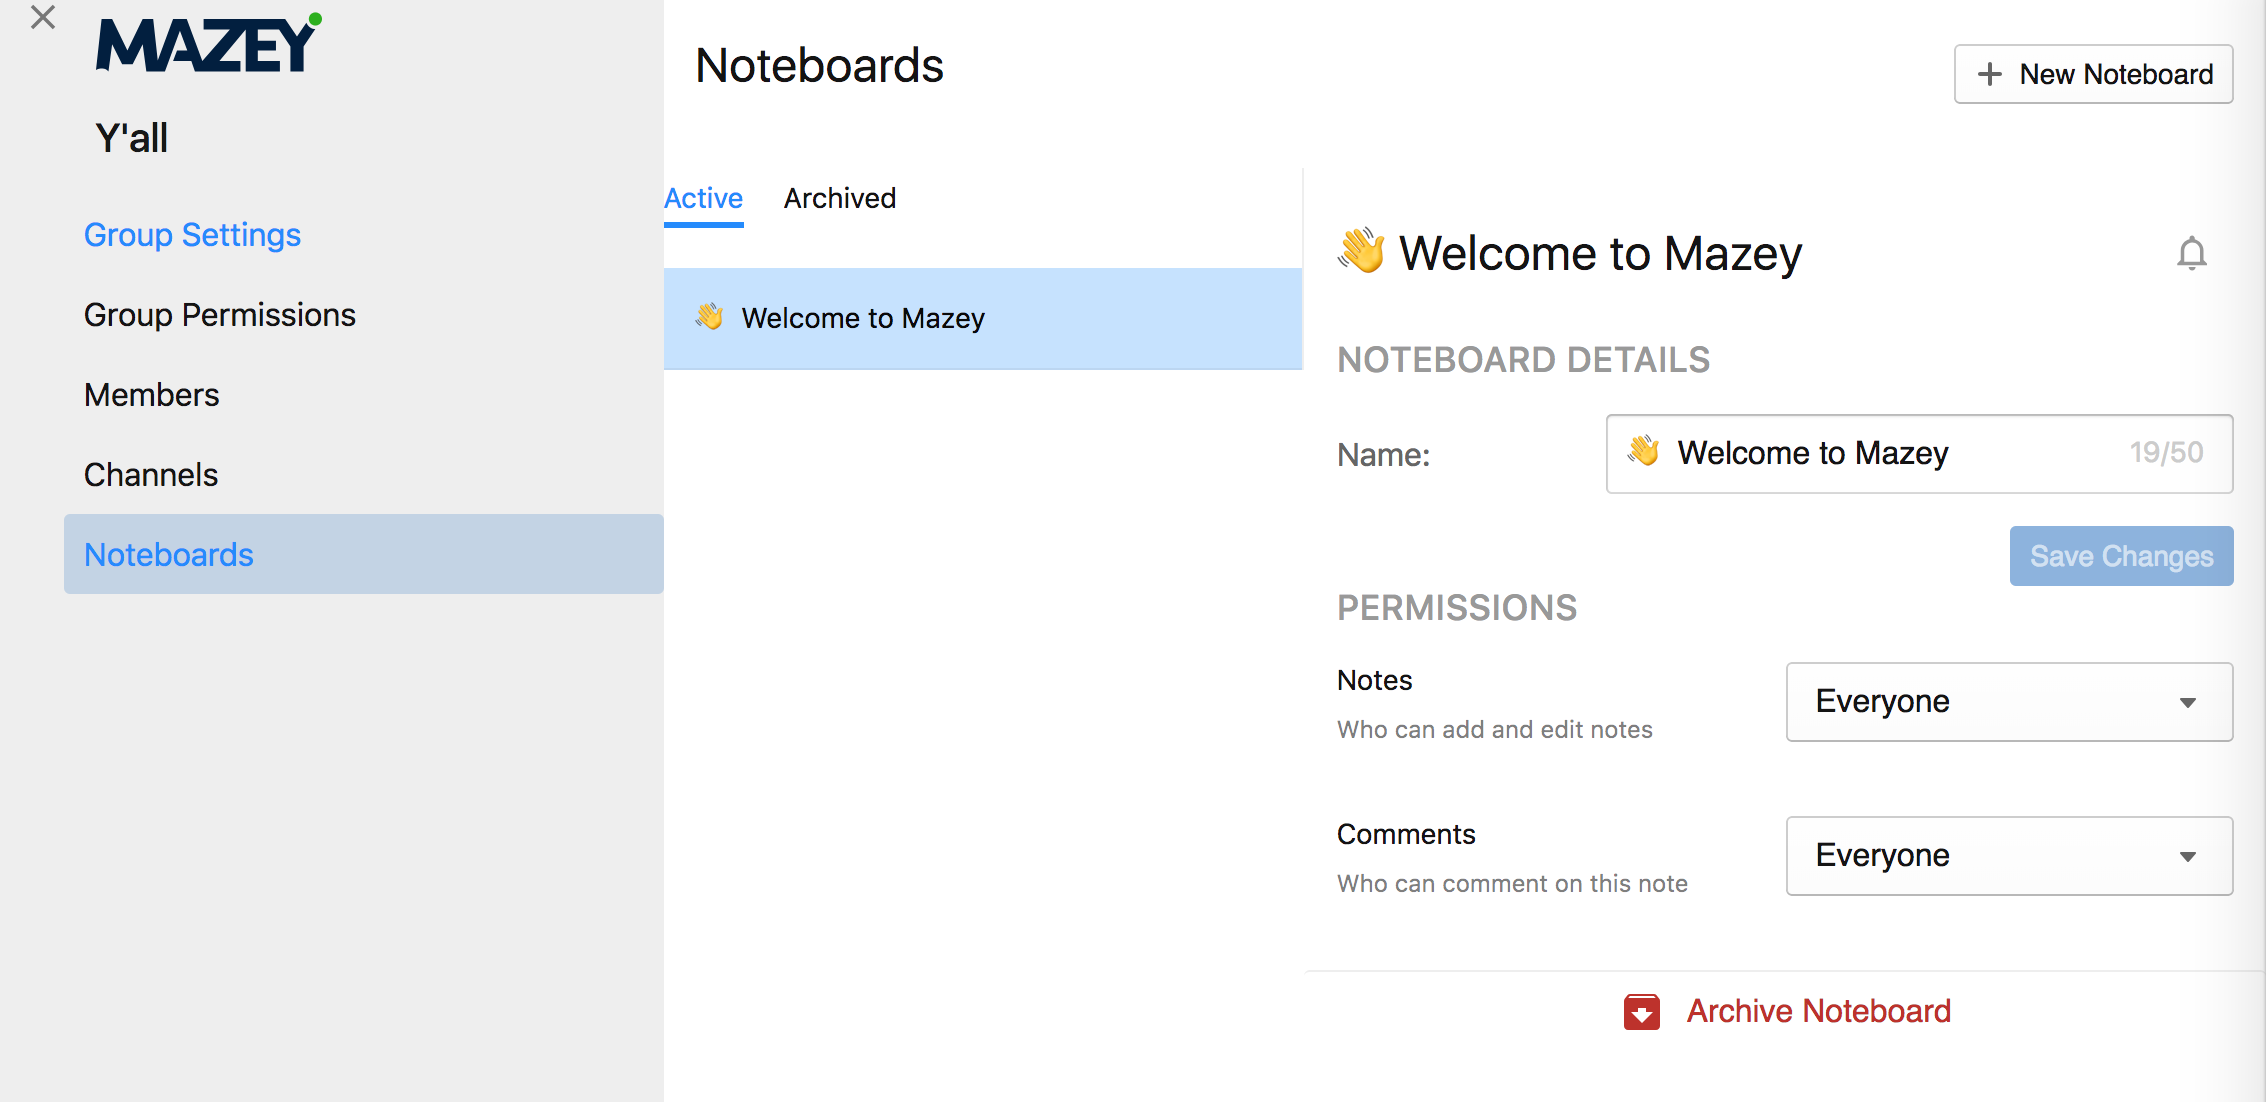Switch to the Active tab
Screen dimensions: 2266x1102
[703, 198]
